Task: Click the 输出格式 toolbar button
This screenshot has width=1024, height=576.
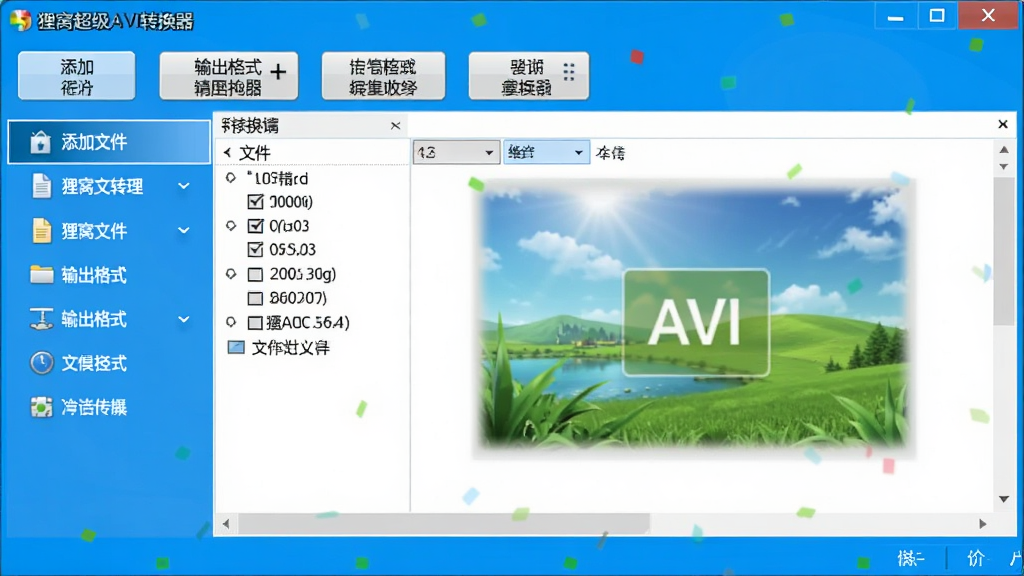Action: [229, 76]
